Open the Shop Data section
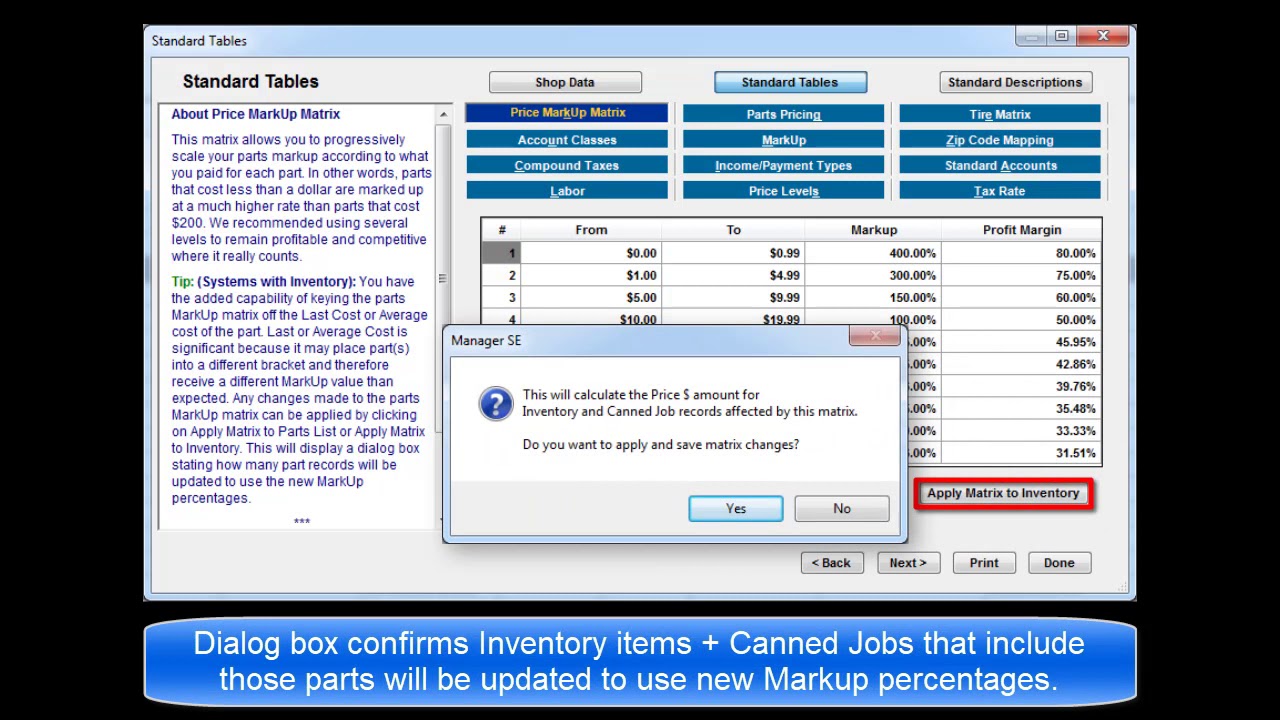This screenshot has height=720, width=1280. 565,82
